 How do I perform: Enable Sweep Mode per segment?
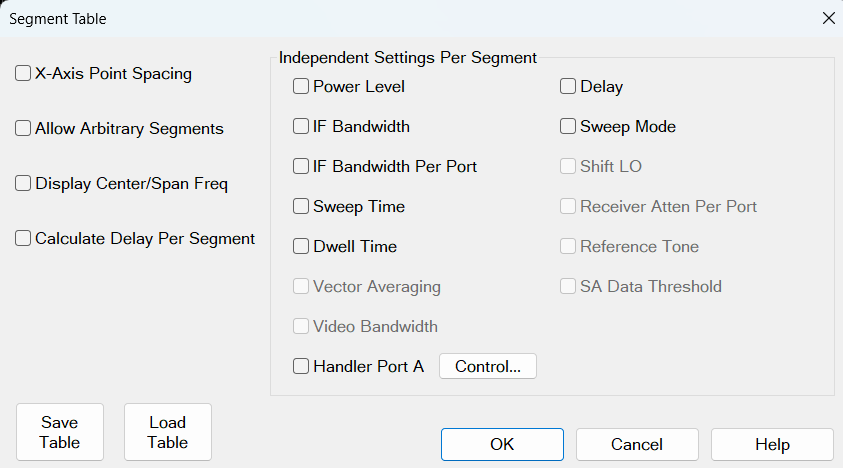(x=568, y=127)
